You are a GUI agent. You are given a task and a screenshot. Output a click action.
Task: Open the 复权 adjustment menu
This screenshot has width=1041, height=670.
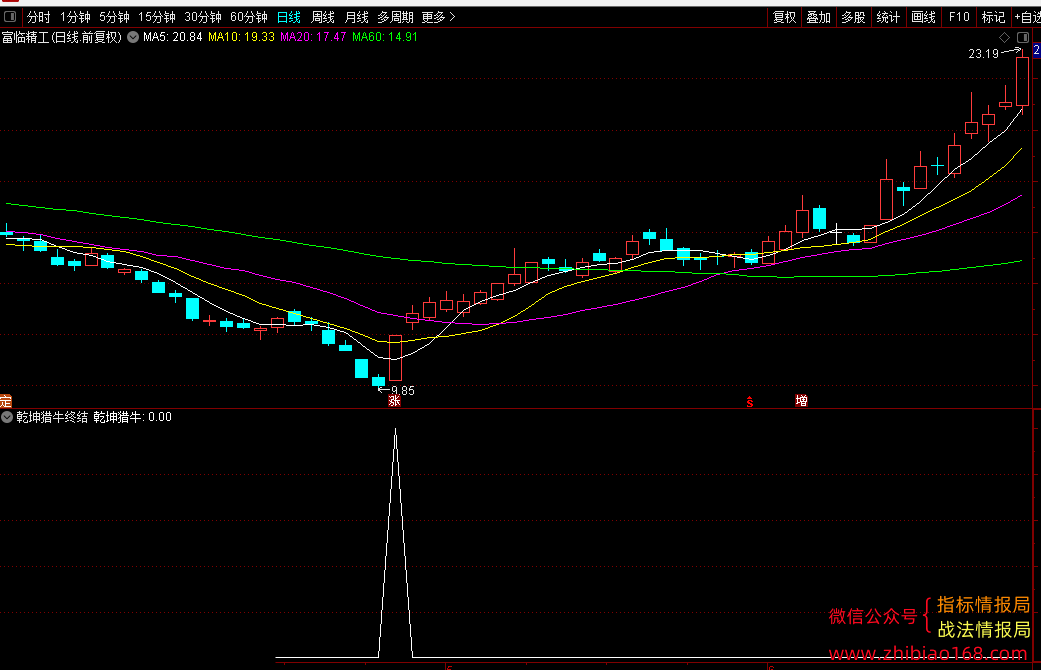click(784, 17)
